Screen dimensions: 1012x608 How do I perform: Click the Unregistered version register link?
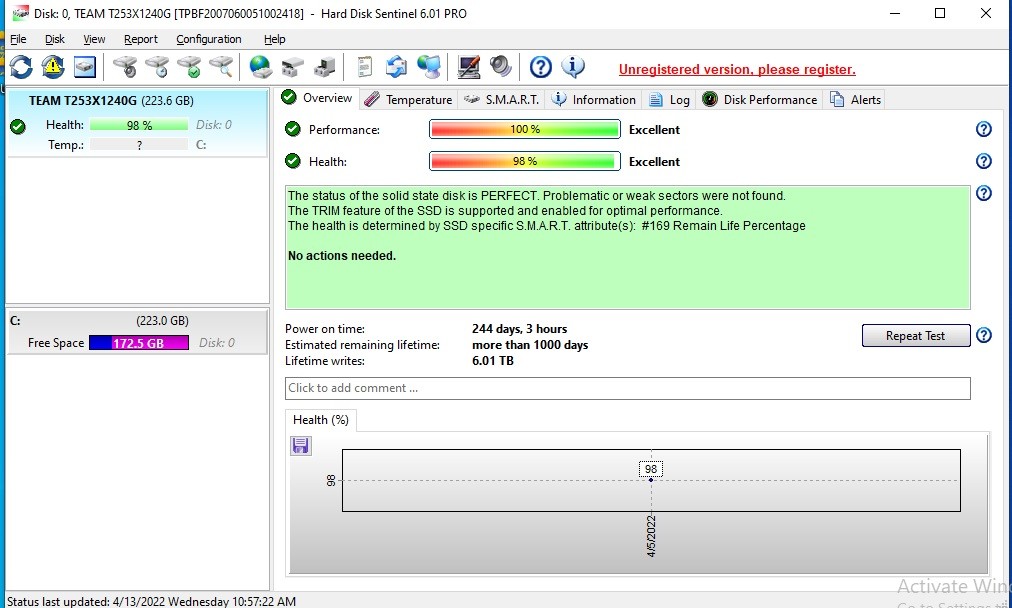pyautogui.click(x=737, y=70)
